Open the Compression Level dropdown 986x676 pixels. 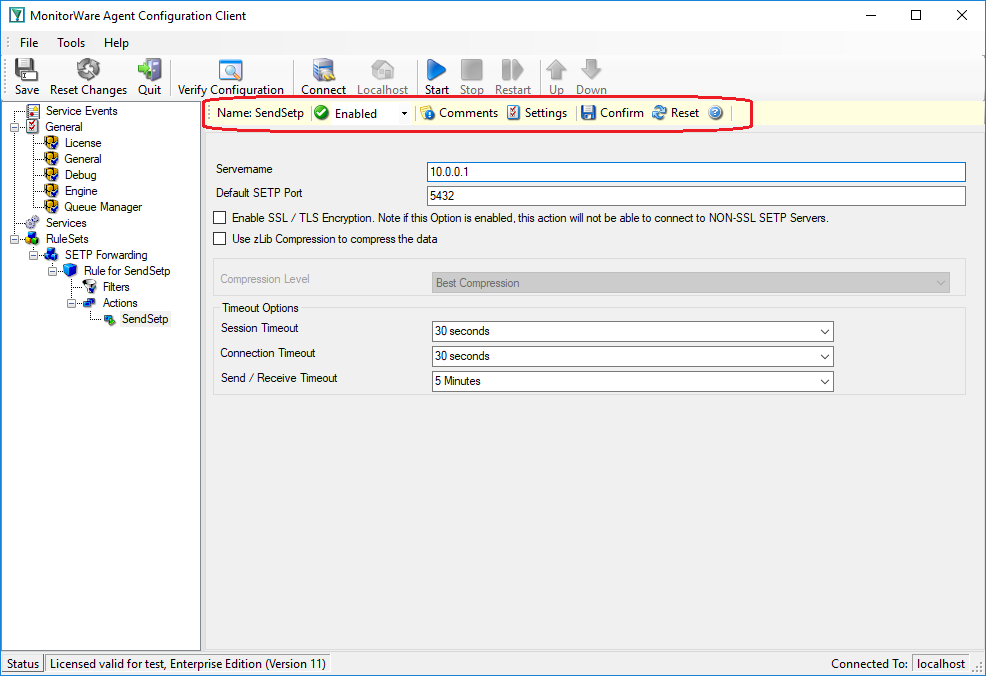[x=690, y=283]
